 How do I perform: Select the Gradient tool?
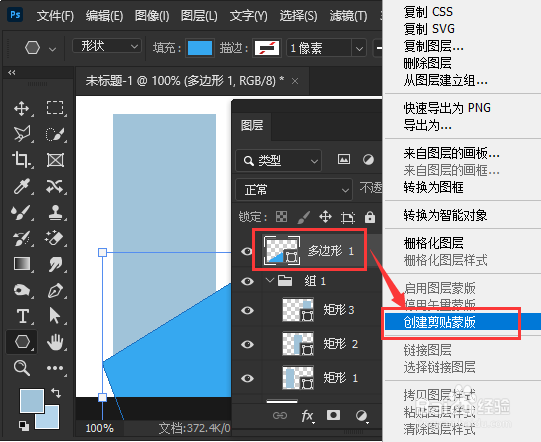pos(22,264)
